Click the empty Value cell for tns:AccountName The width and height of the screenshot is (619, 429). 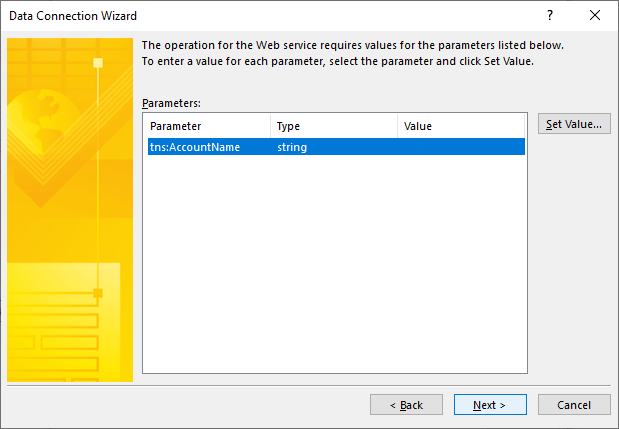tap(460, 147)
